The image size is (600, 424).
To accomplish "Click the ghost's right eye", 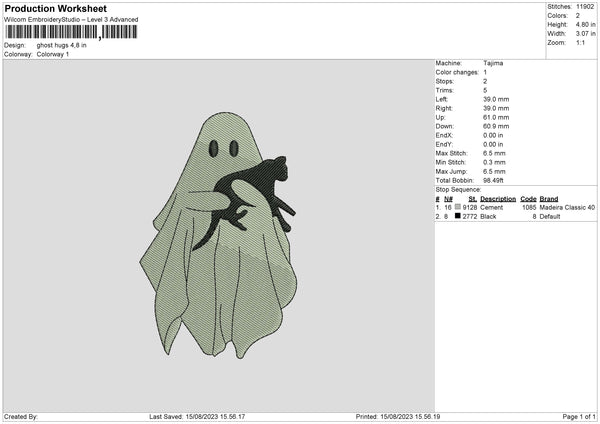I will [x=232, y=149].
